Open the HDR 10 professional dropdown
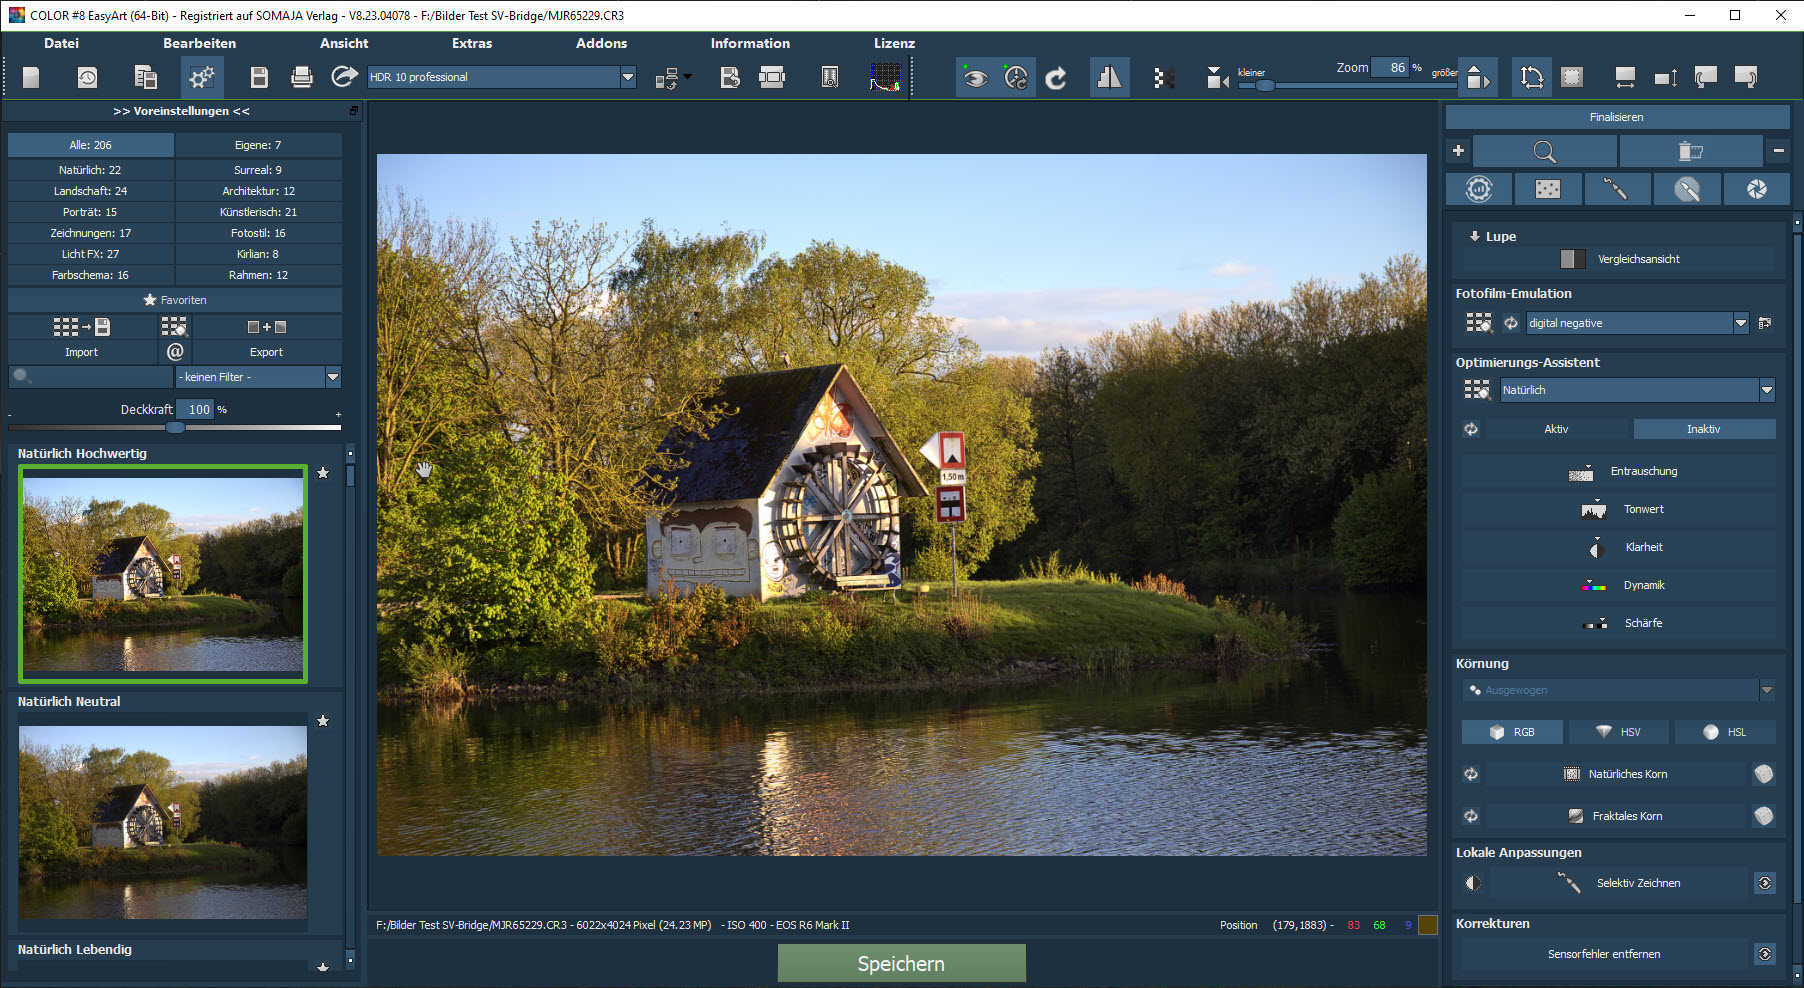This screenshot has height=988, width=1804. click(x=628, y=77)
